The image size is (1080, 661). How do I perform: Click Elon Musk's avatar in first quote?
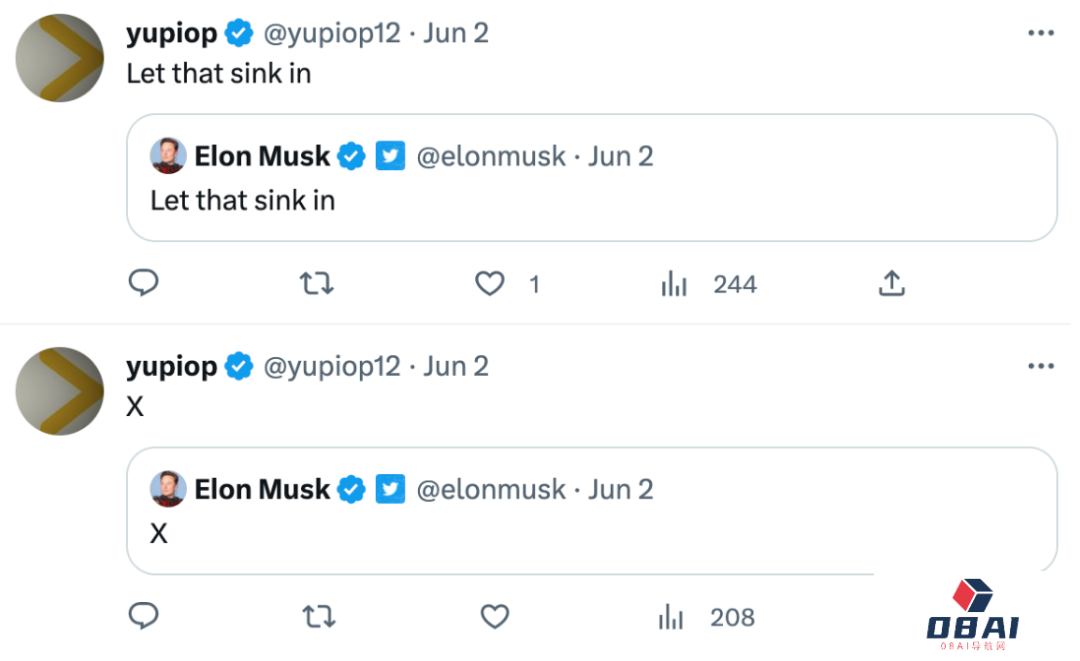tap(168, 156)
